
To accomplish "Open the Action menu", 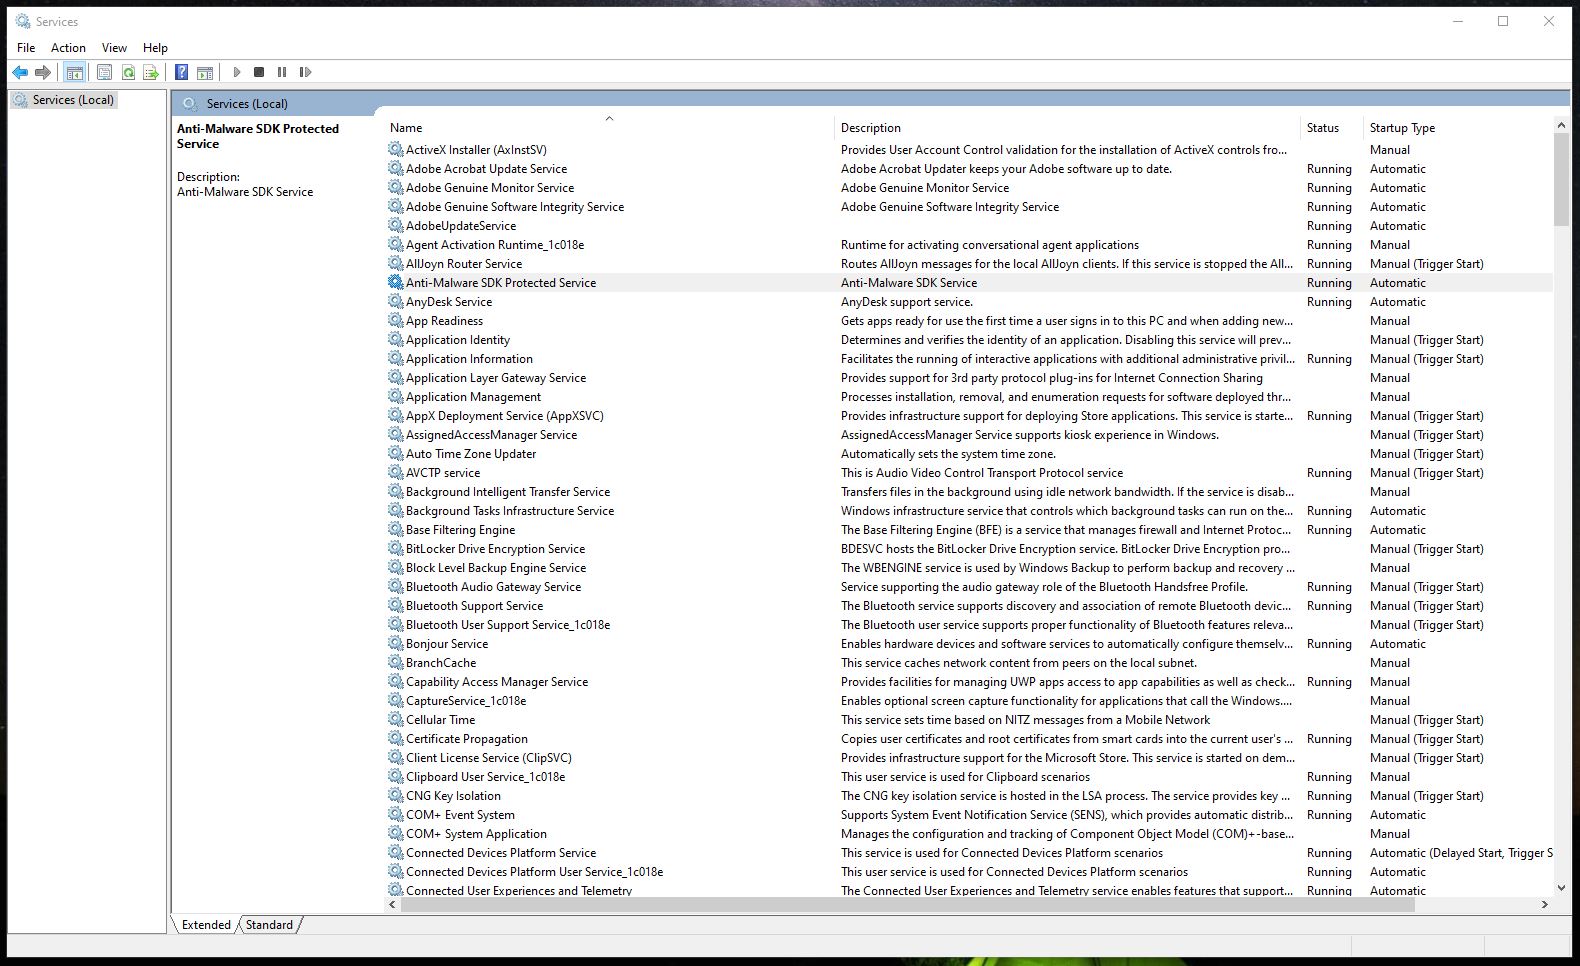I will [68, 48].
